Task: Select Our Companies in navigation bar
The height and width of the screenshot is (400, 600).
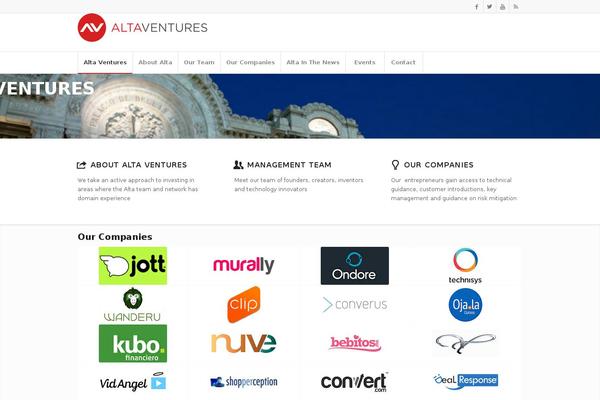Action: point(250,62)
